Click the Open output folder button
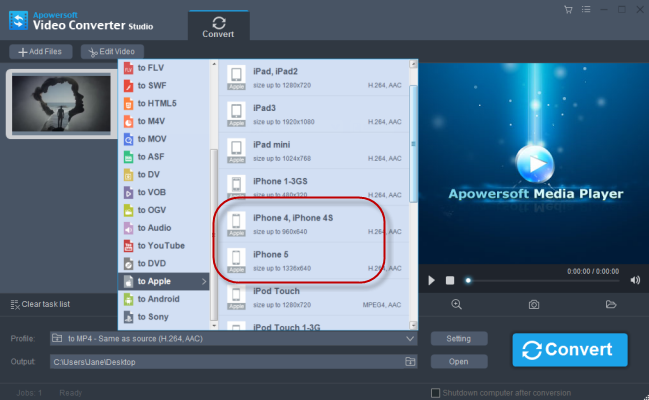 click(x=459, y=362)
